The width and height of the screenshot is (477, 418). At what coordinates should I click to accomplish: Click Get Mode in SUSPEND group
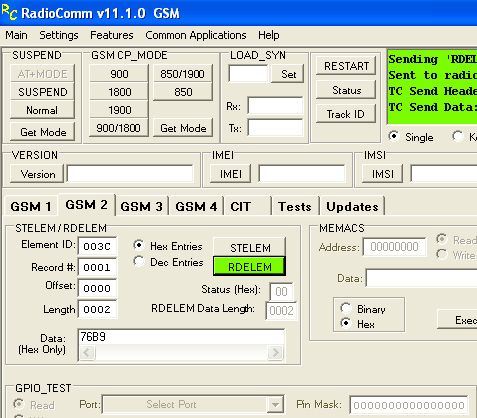pyautogui.click(x=42, y=132)
